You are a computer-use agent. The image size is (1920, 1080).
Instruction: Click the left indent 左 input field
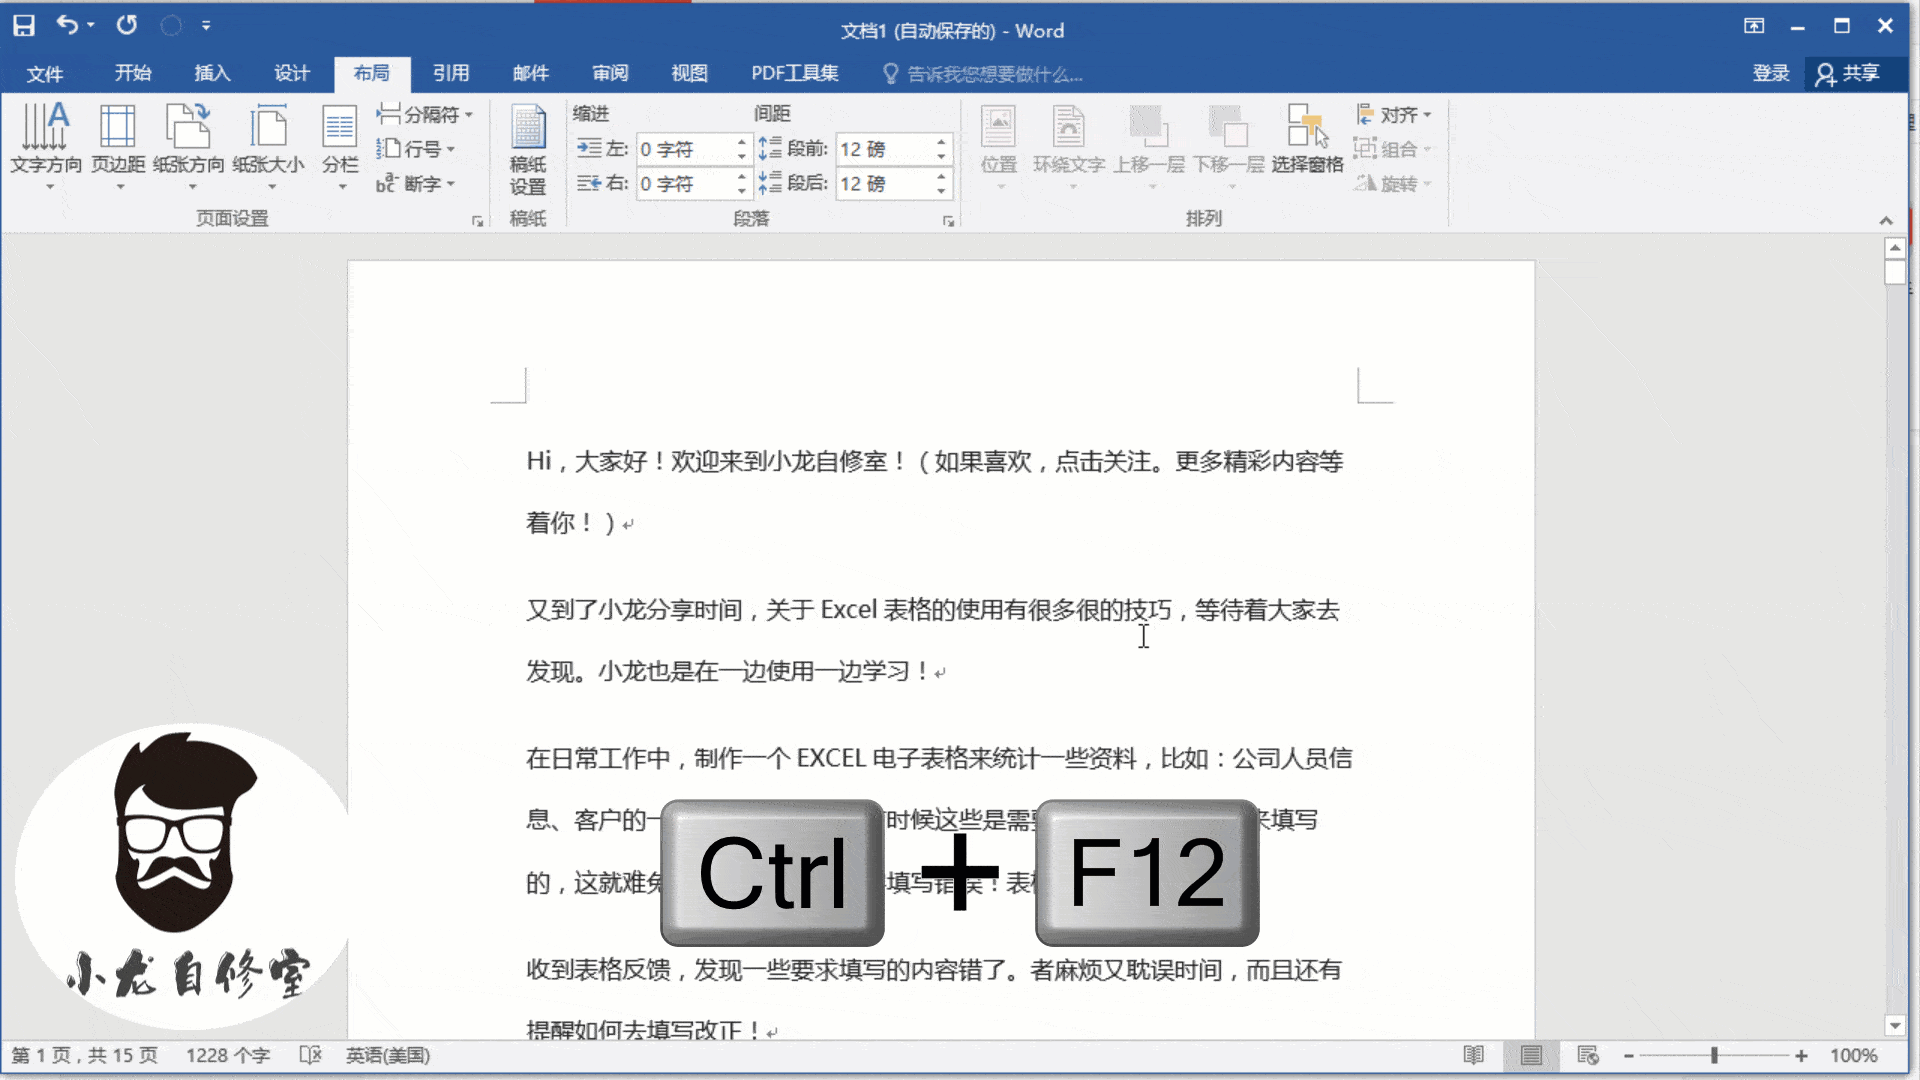point(686,149)
